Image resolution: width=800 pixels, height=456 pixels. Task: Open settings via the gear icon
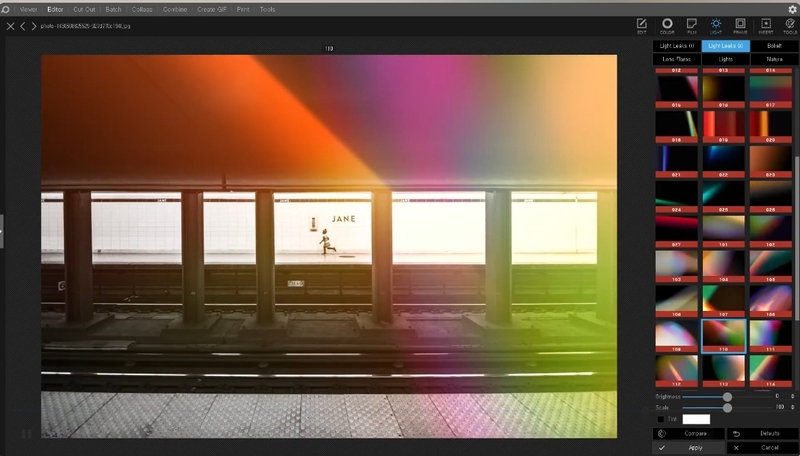[x=792, y=9]
